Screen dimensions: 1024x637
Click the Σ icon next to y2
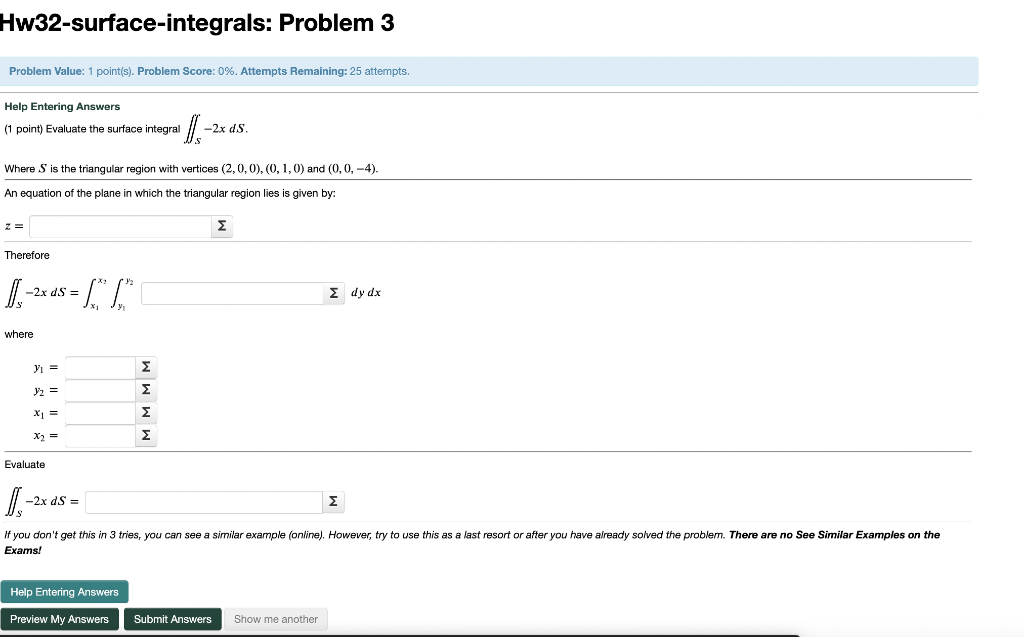(146, 390)
